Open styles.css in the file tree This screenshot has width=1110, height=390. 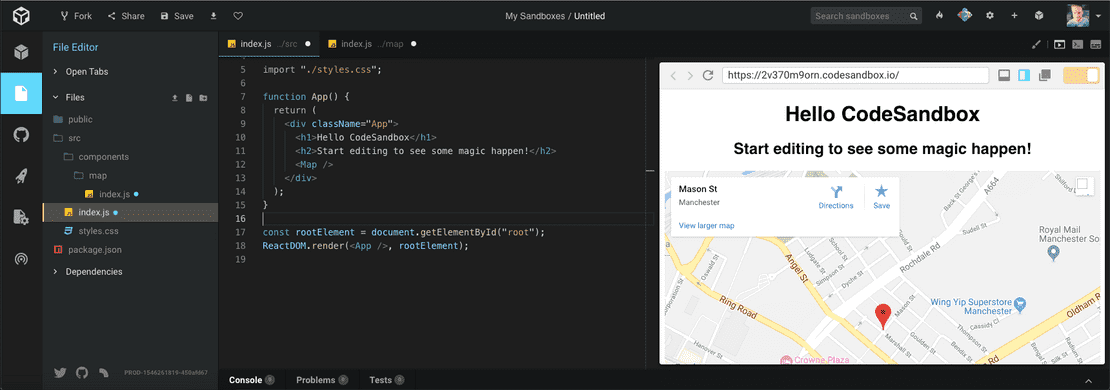130,231
